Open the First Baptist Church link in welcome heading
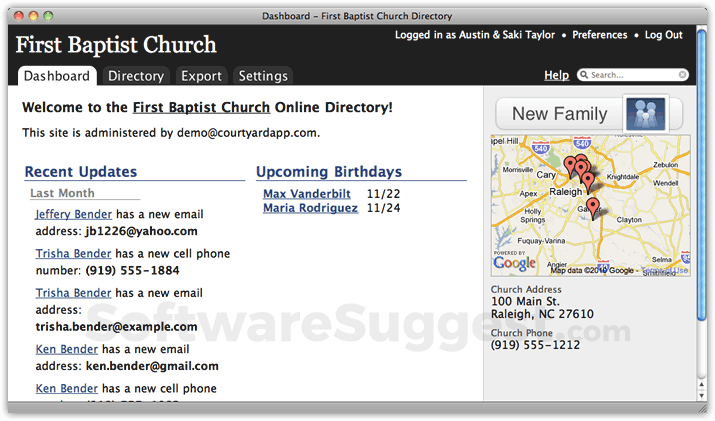Screen dimensions: 715x421 (x=201, y=108)
